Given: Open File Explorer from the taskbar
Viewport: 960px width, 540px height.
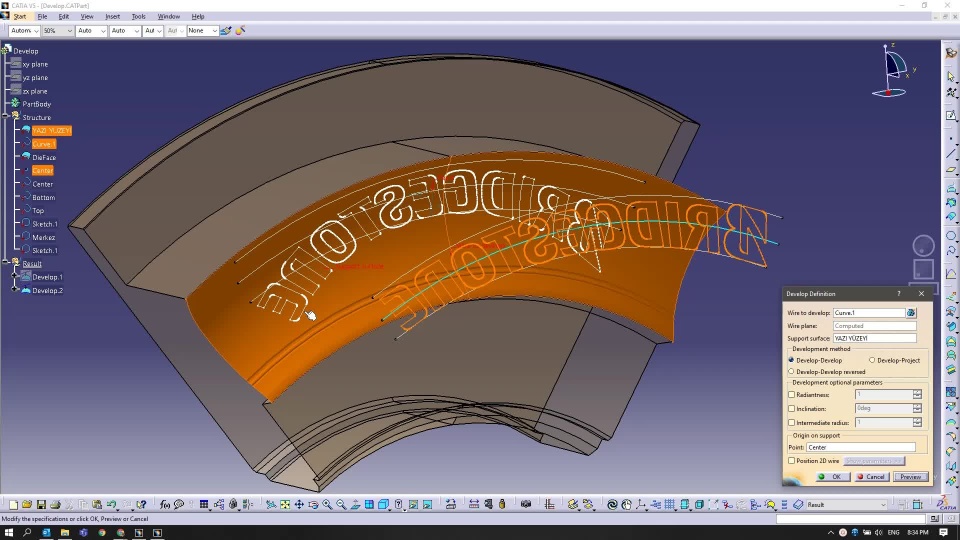Looking at the screenshot, I should (64, 533).
